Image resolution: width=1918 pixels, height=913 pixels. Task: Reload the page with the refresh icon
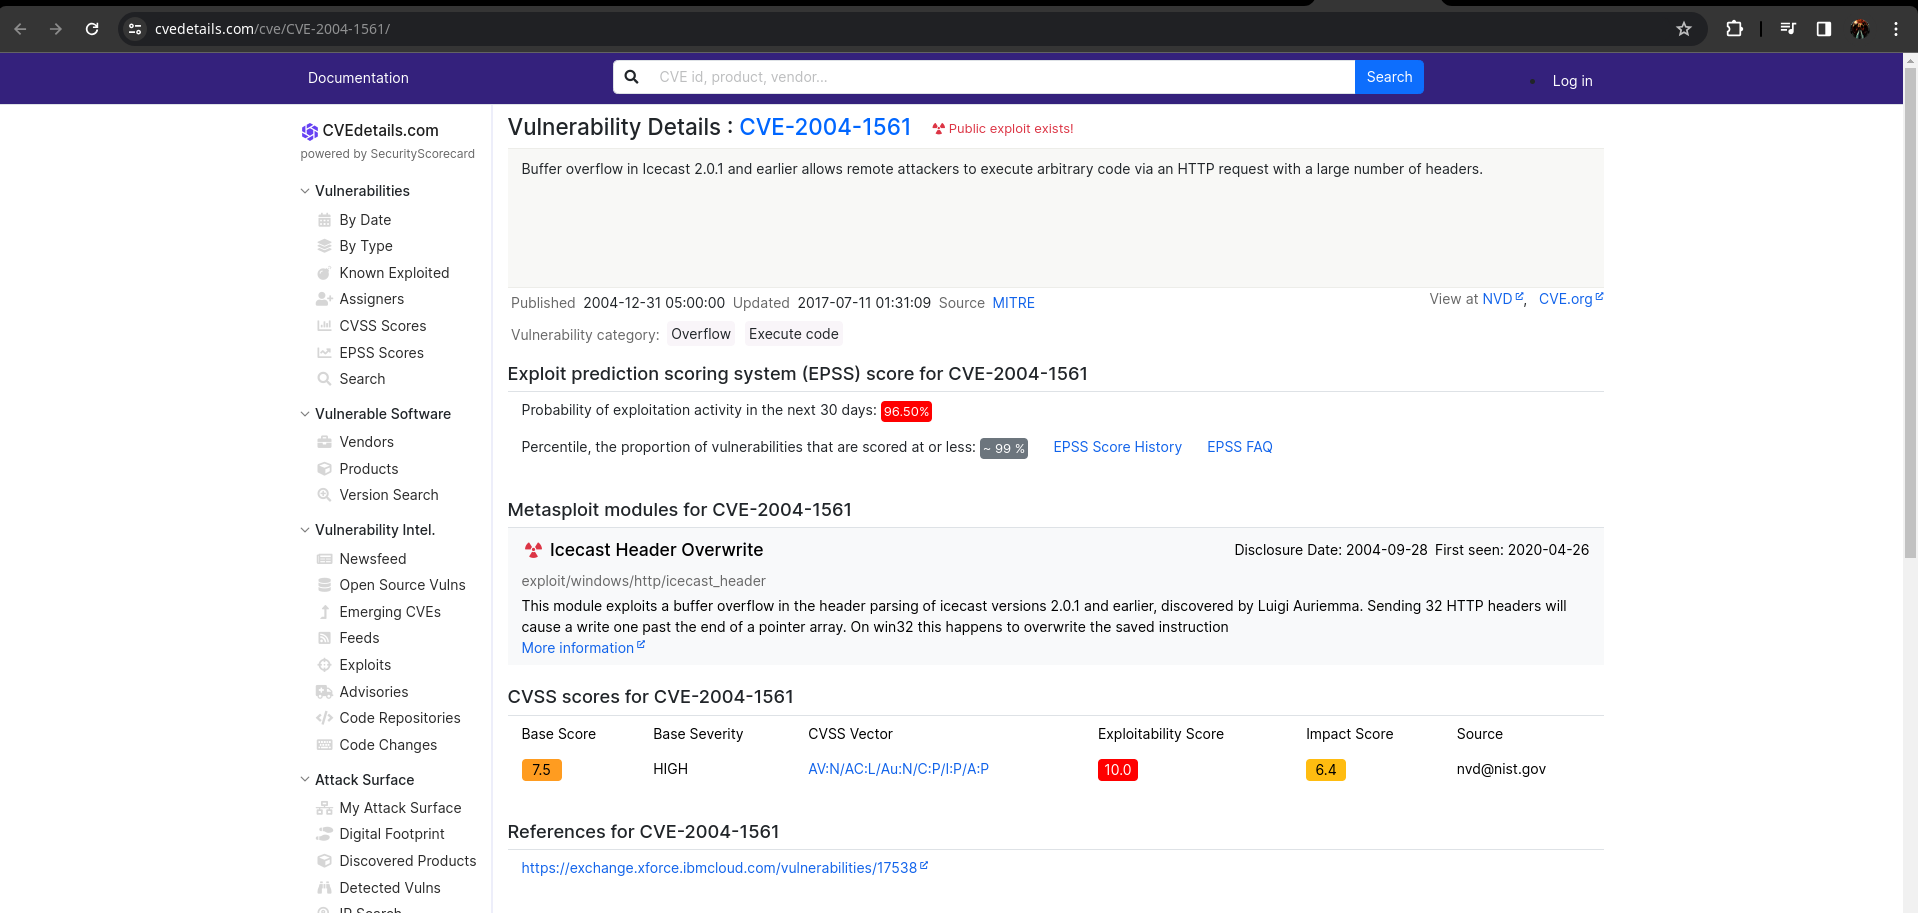pos(92,29)
